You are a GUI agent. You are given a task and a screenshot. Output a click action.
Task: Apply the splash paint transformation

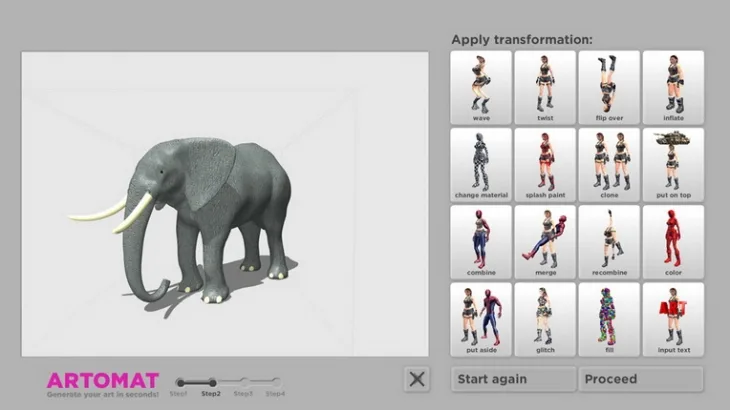click(x=545, y=165)
